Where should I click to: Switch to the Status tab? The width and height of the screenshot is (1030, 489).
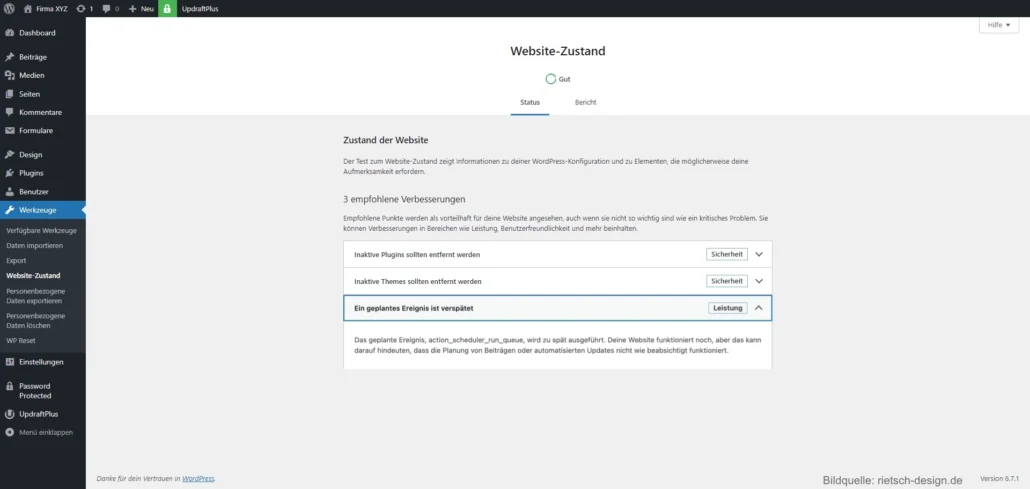tap(530, 103)
